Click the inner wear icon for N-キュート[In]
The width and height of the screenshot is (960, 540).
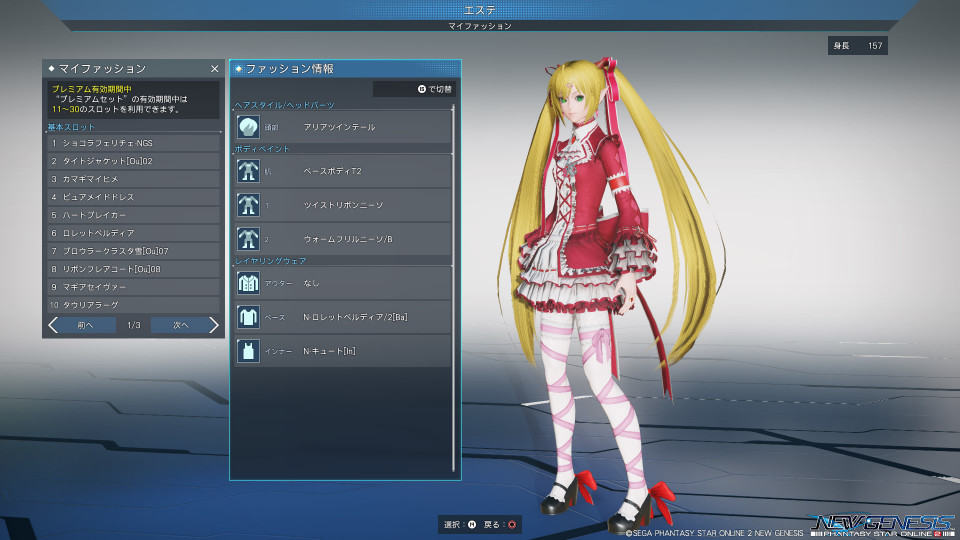click(x=248, y=351)
